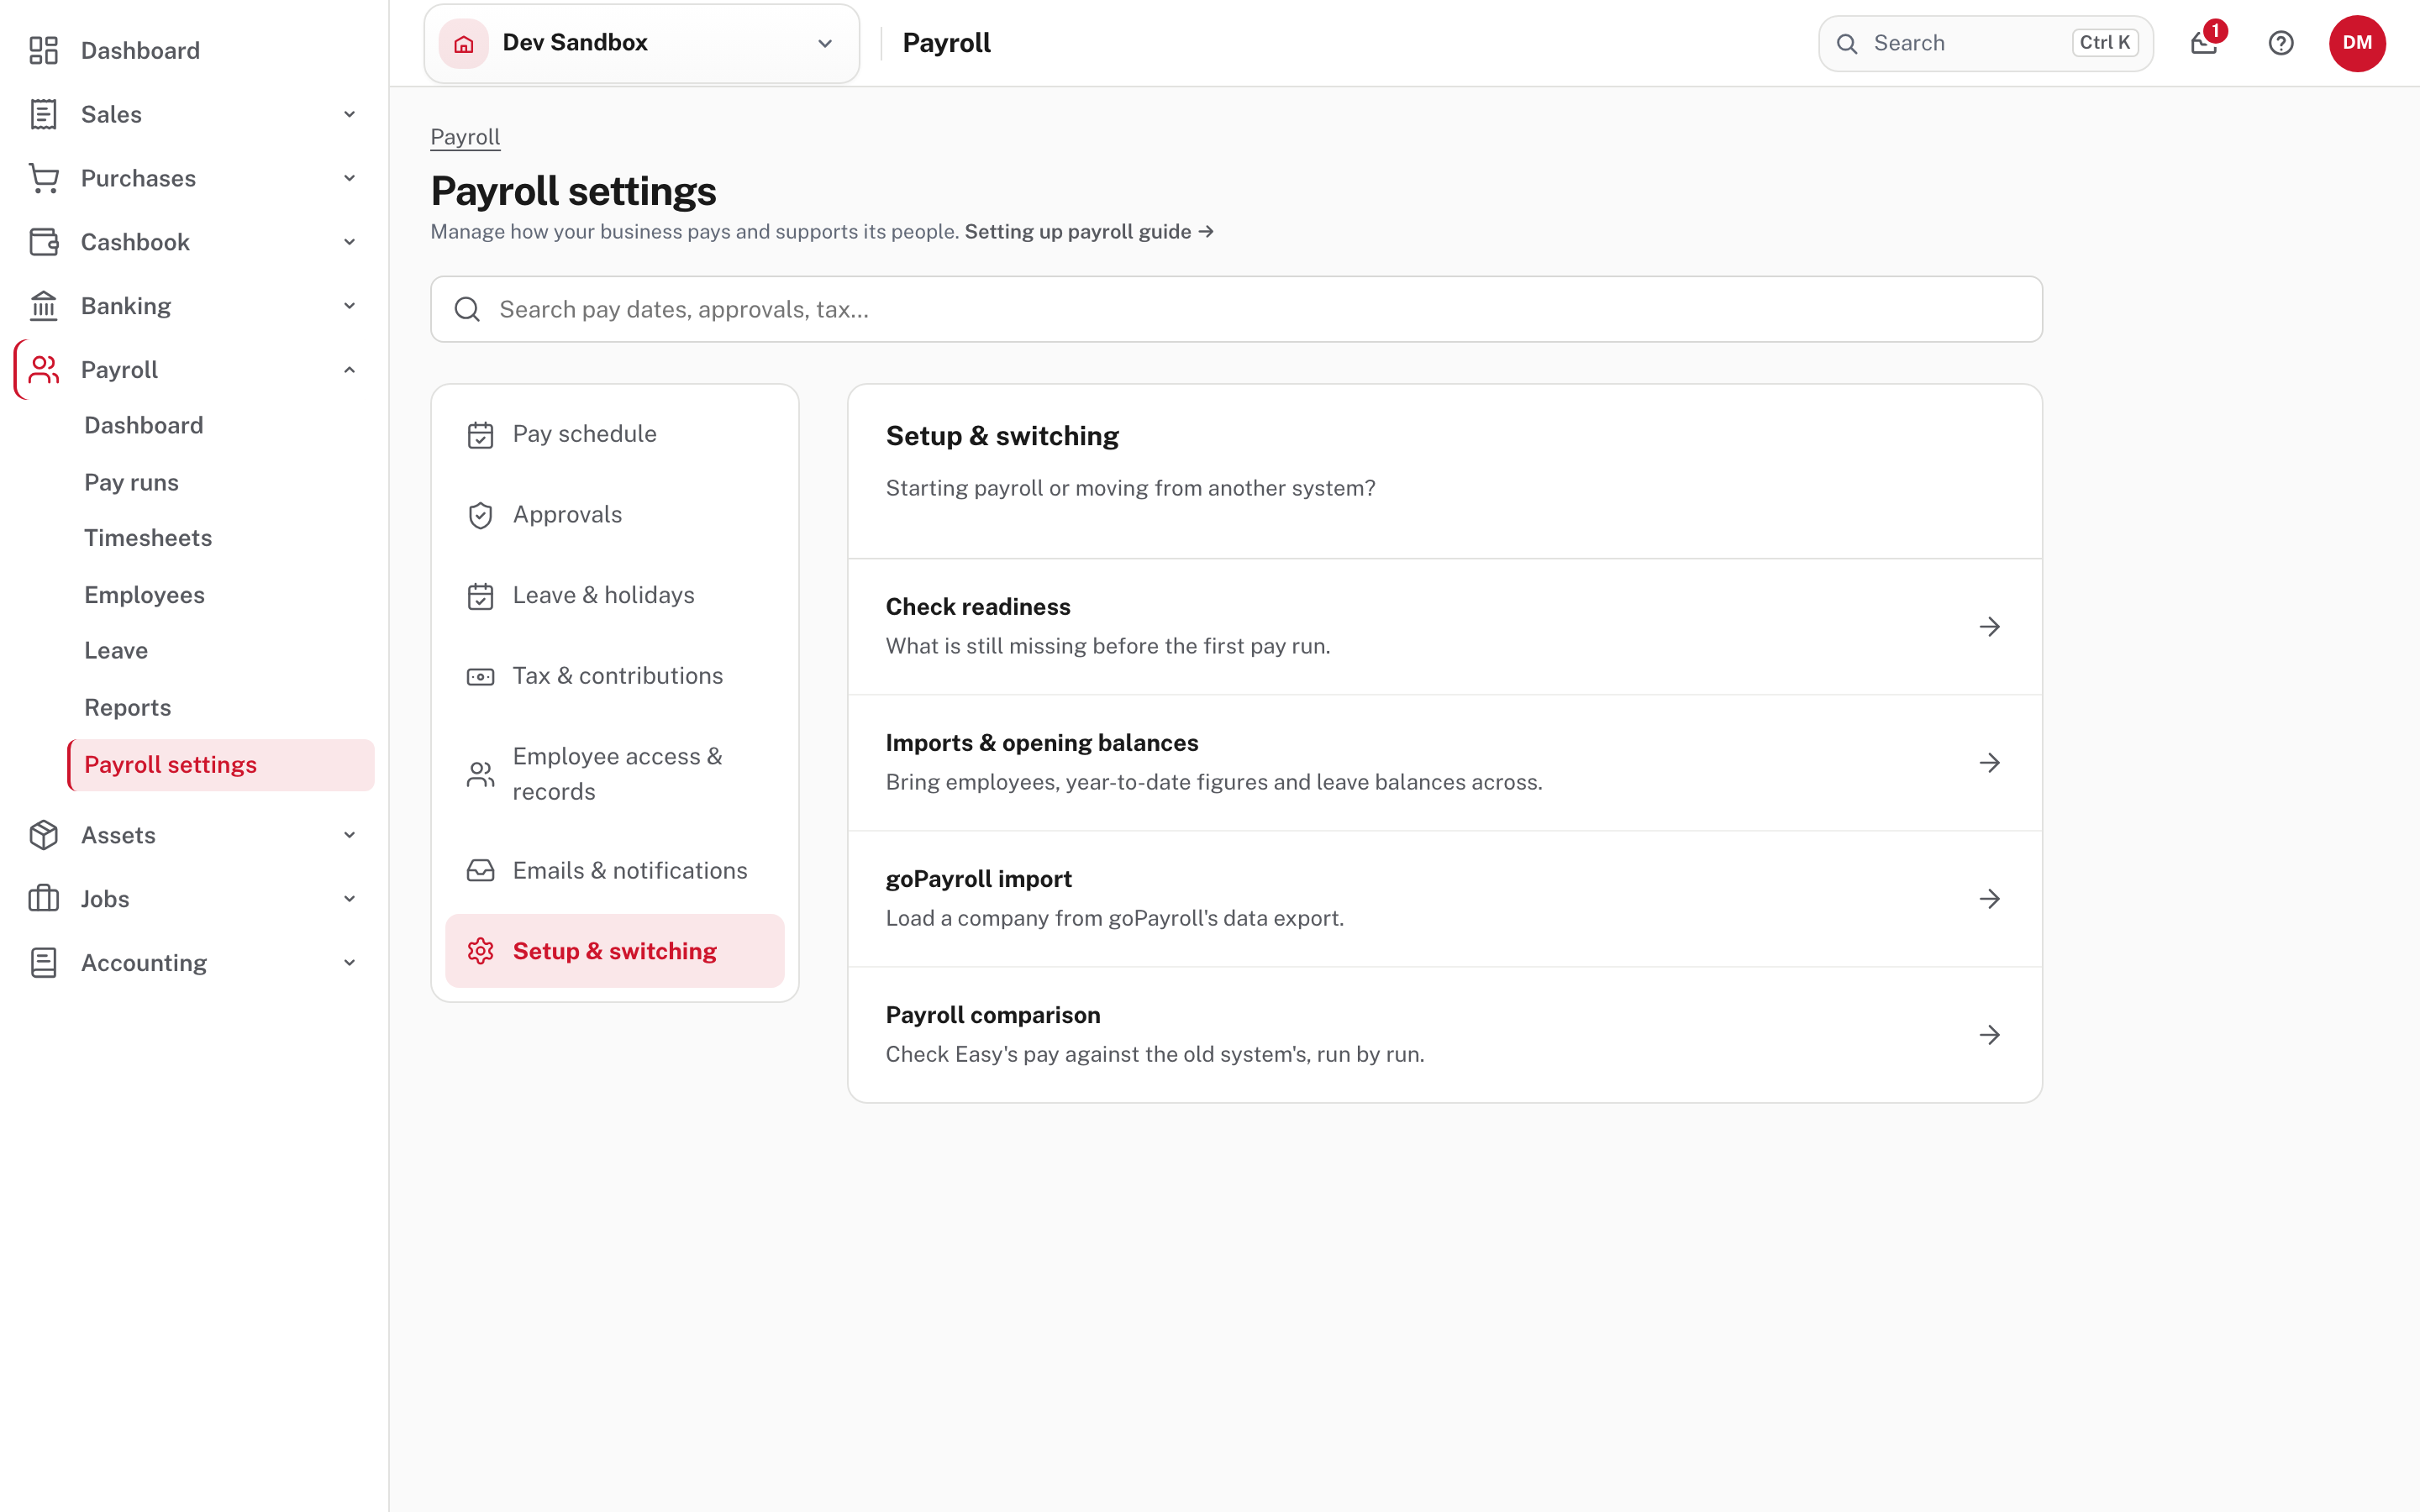2420x1512 pixels.
Task: Click the Approvals shield icon
Action: pos(480,515)
